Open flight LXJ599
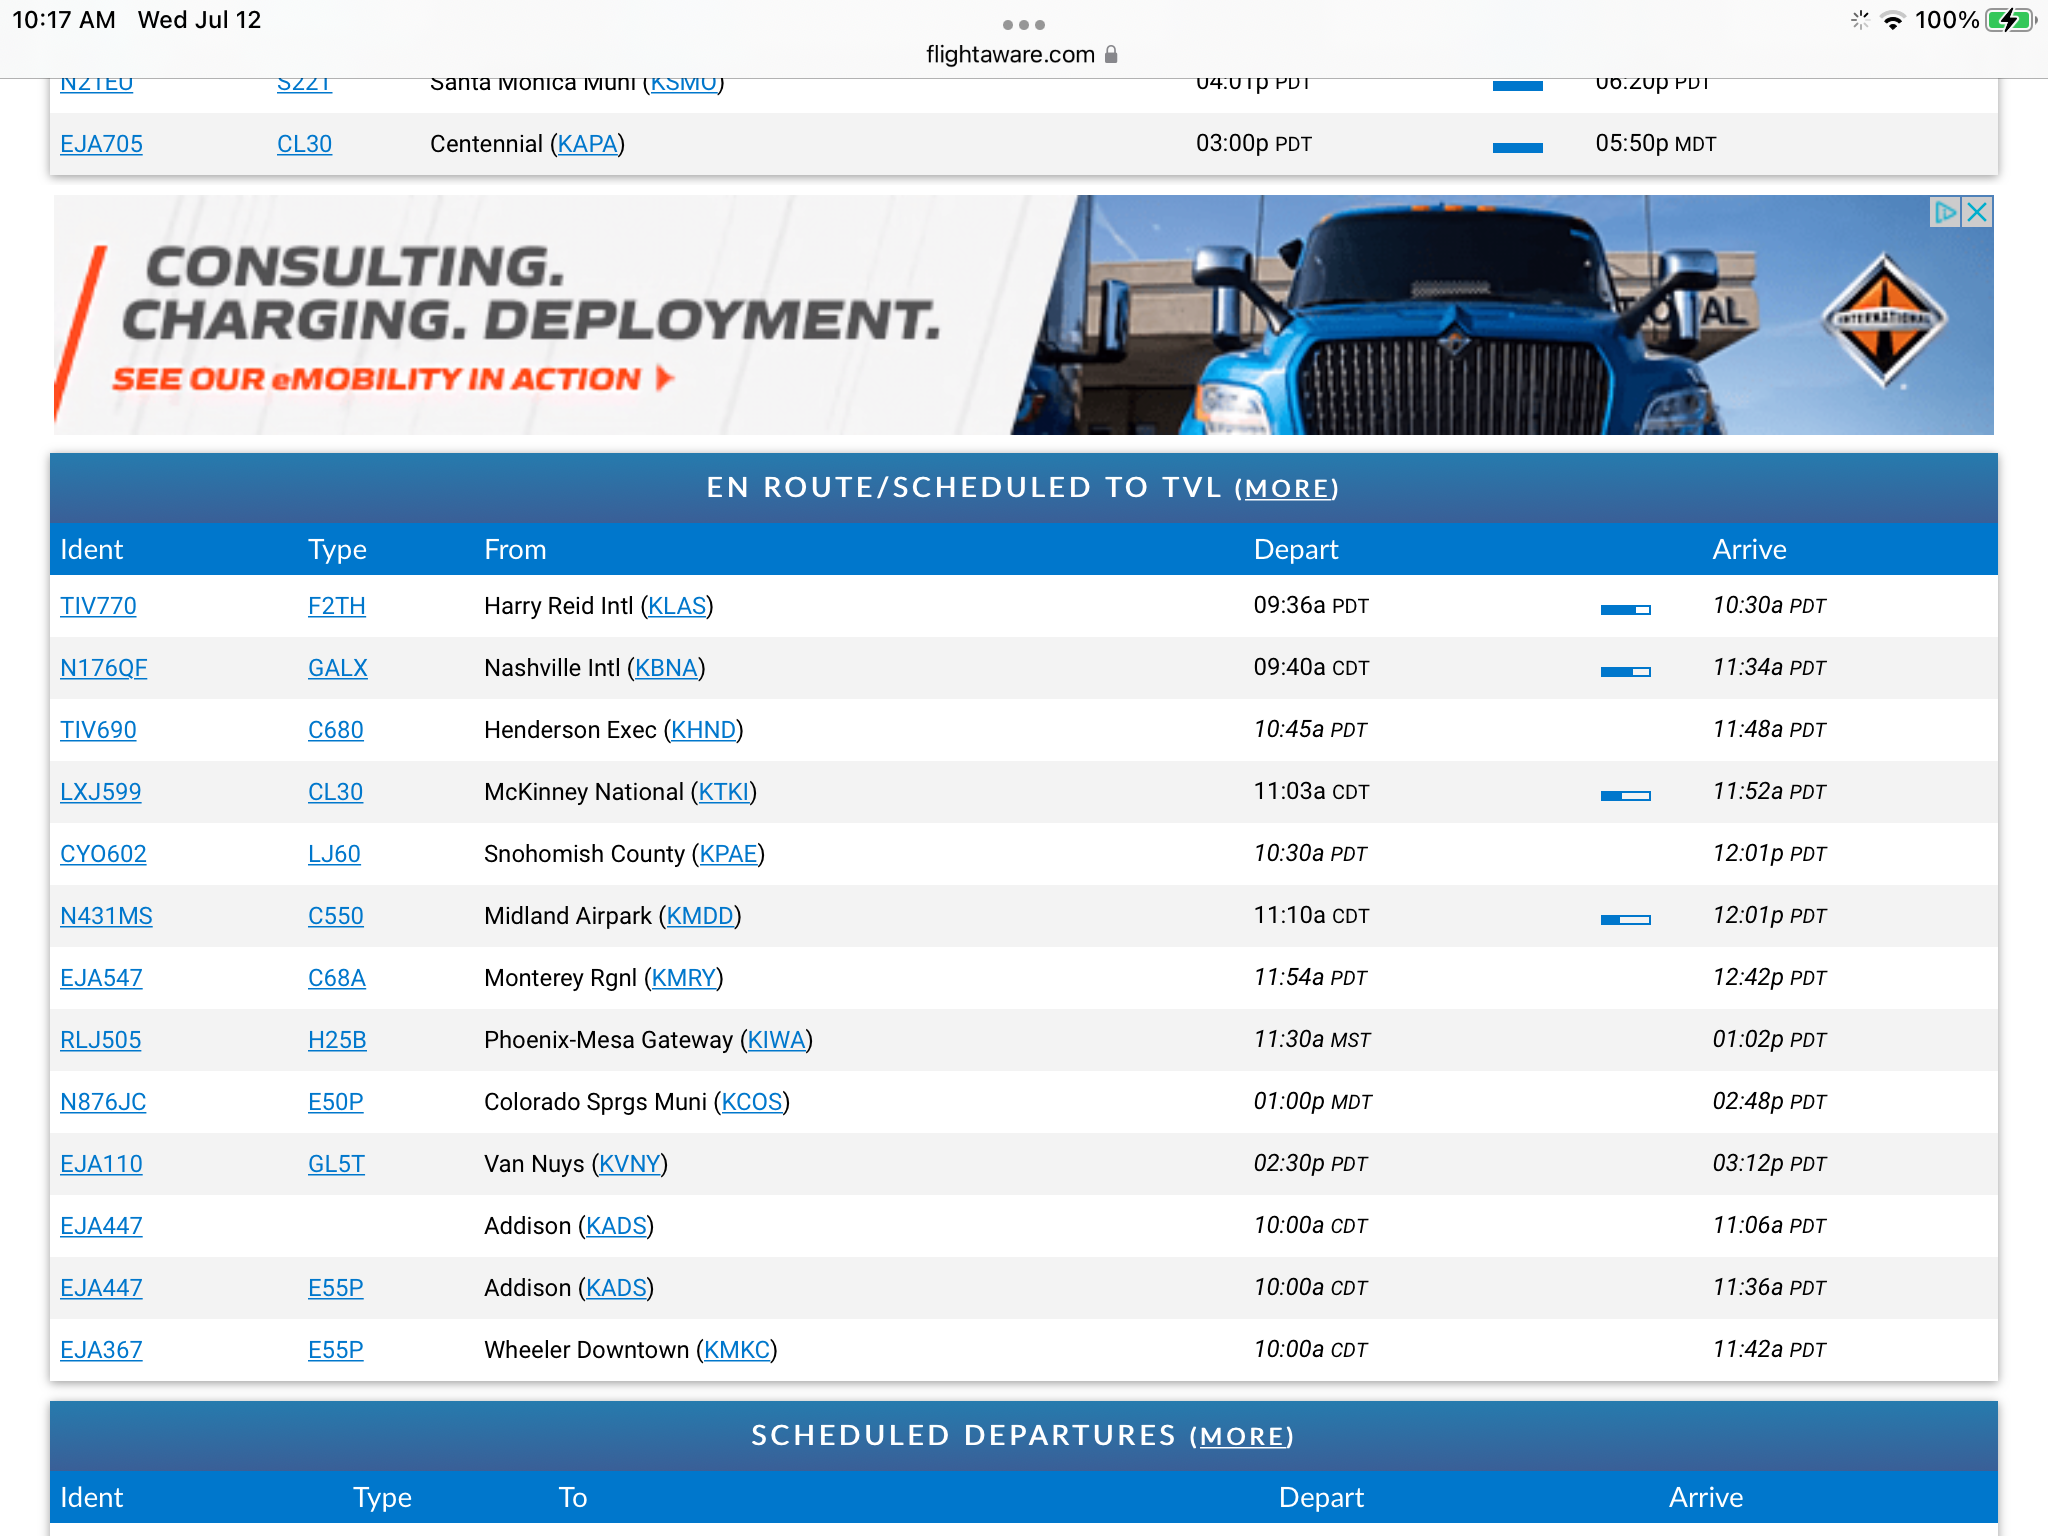 click(100, 792)
